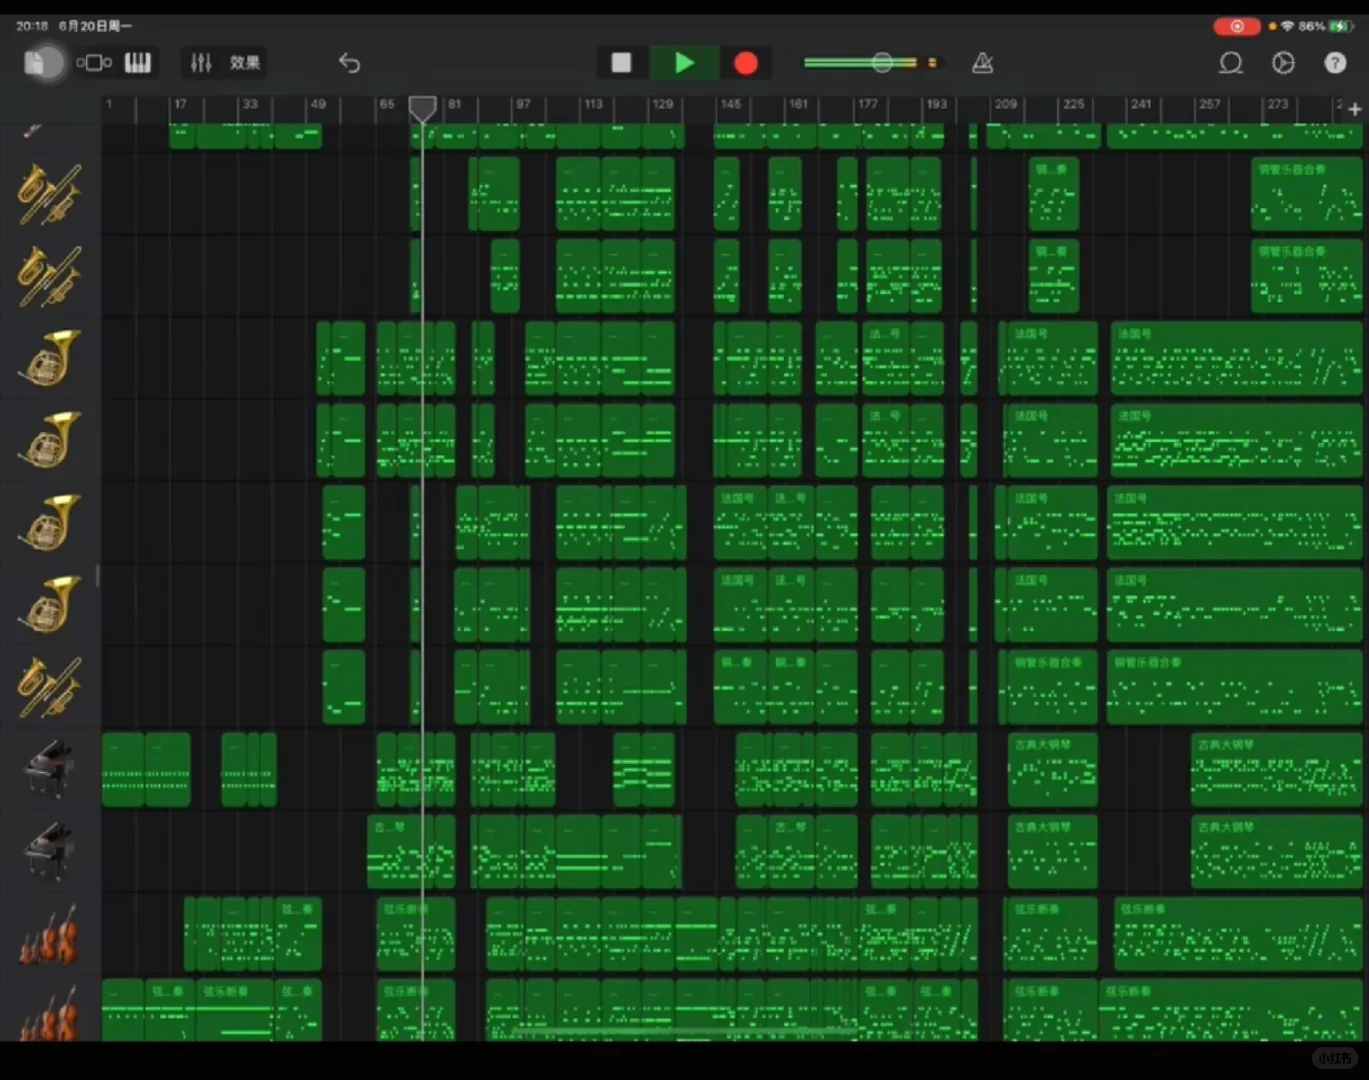Select 铜管乐器合奏 region on topmost brass track
Viewport: 1369px width, 1080px height.
[x=1307, y=194]
